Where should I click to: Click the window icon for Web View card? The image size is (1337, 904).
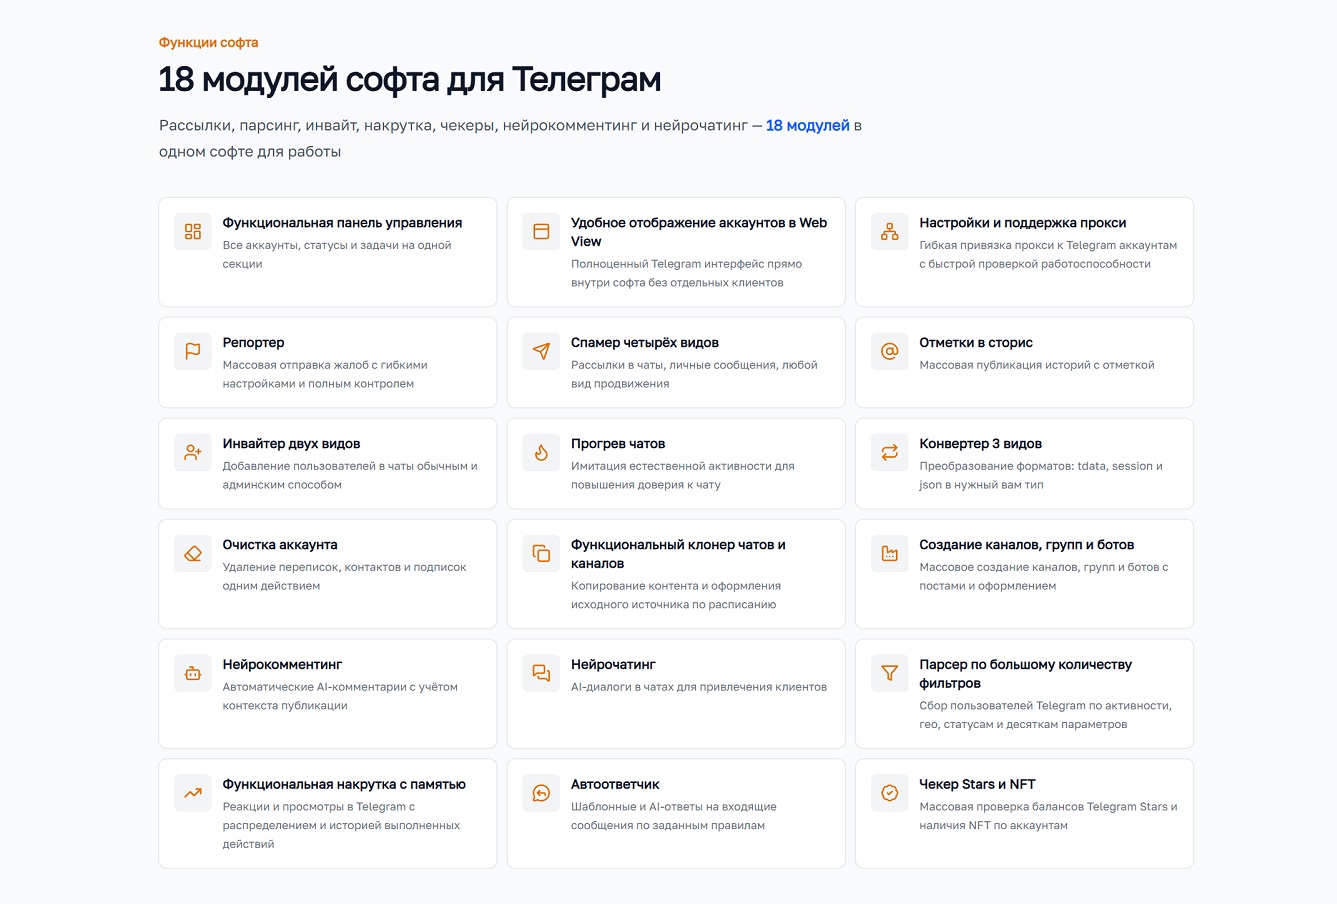pos(541,231)
